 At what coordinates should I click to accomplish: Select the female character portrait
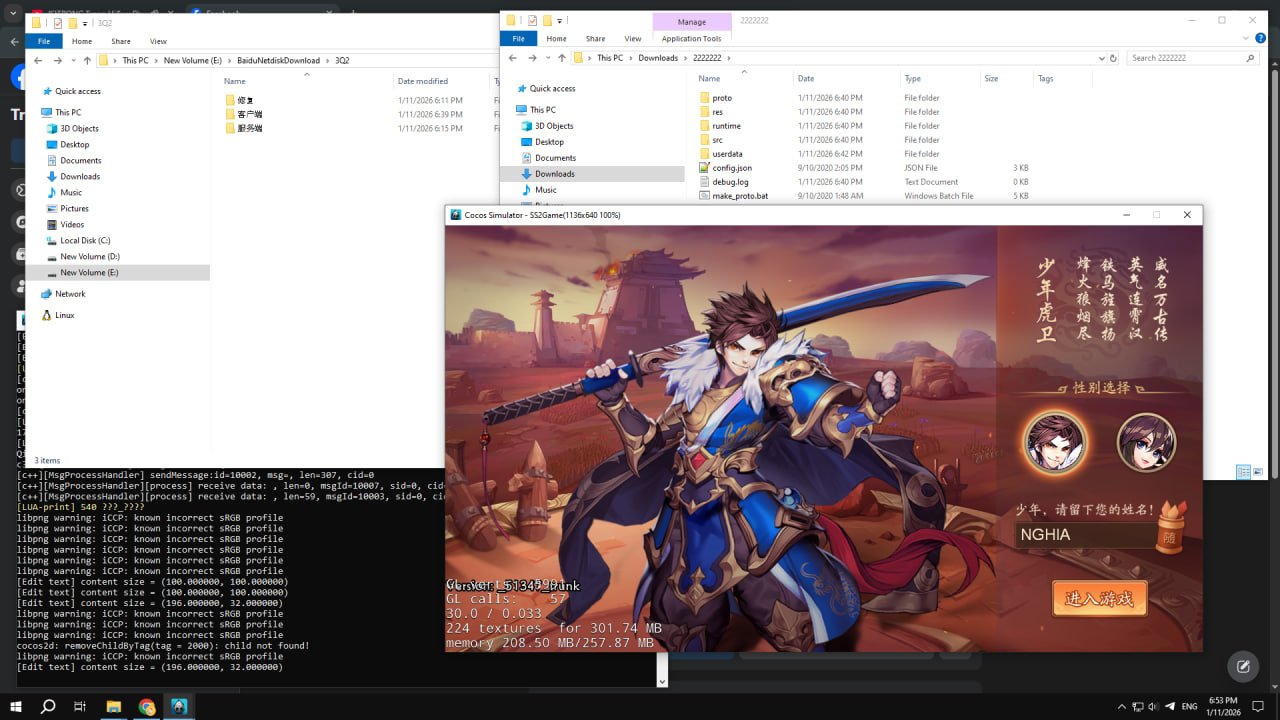click(x=1145, y=442)
